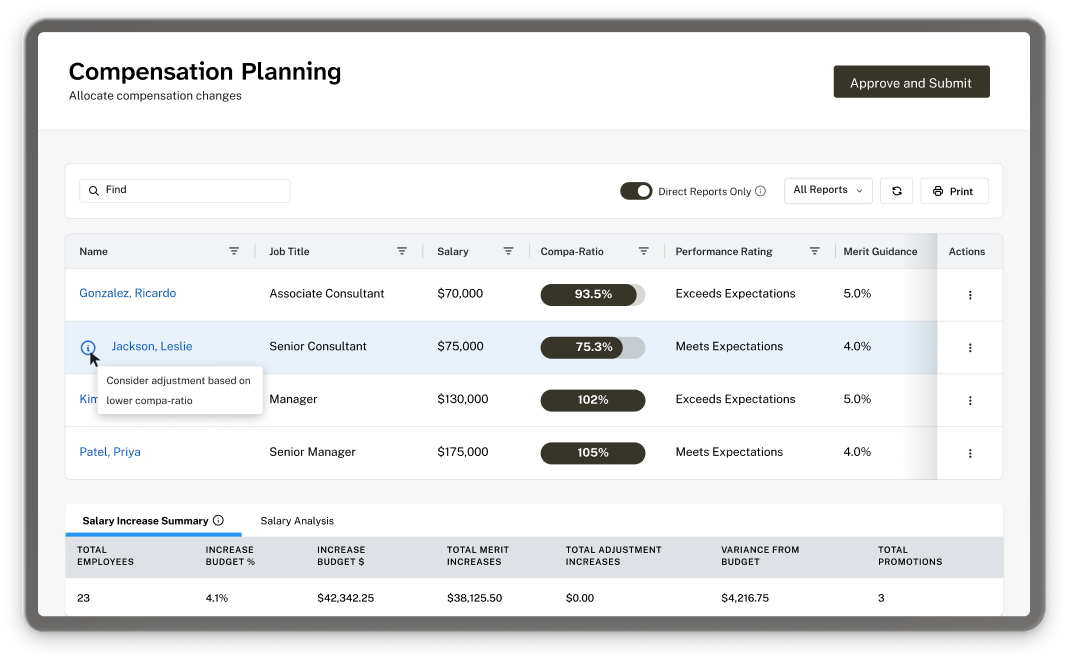
Task: Click the refresh icon button
Action: pyautogui.click(x=896, y=191)
